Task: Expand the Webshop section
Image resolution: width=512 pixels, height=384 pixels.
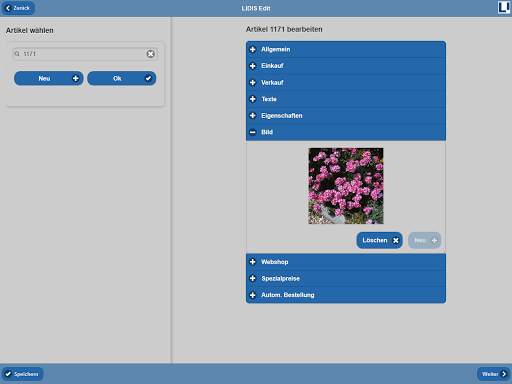Action: (x=346, y=262)
